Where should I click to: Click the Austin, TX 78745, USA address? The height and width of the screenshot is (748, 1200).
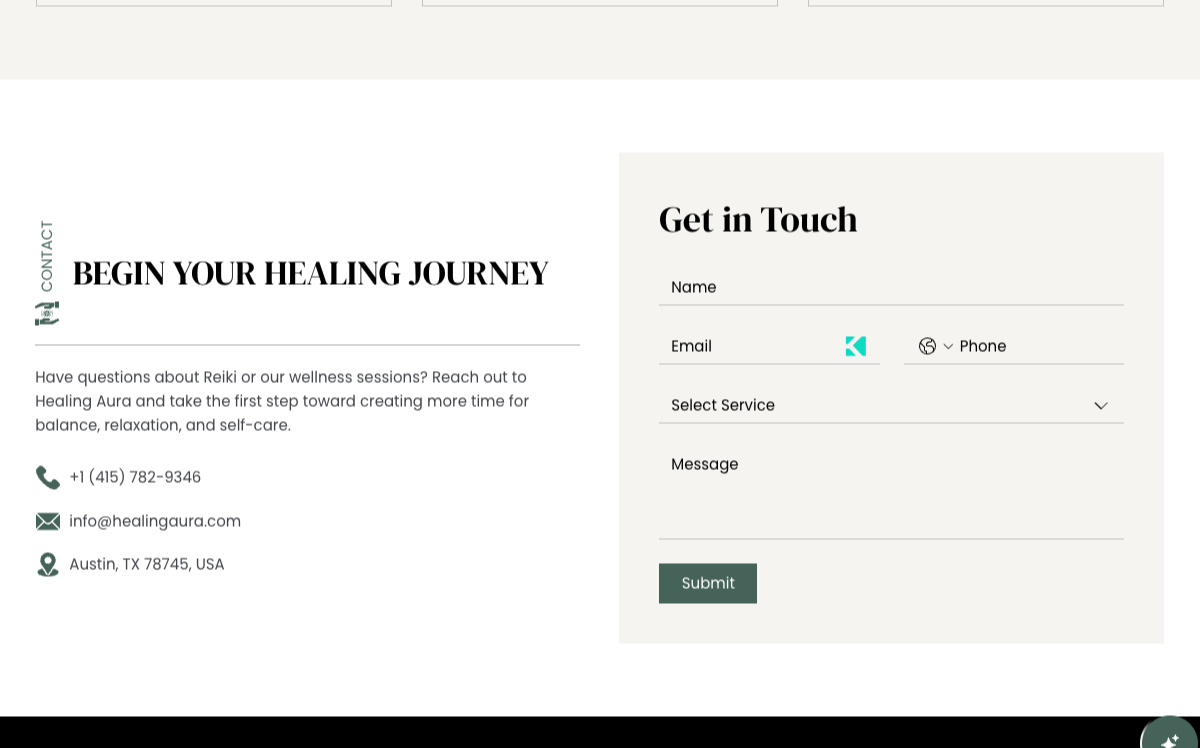pos(147,564)
